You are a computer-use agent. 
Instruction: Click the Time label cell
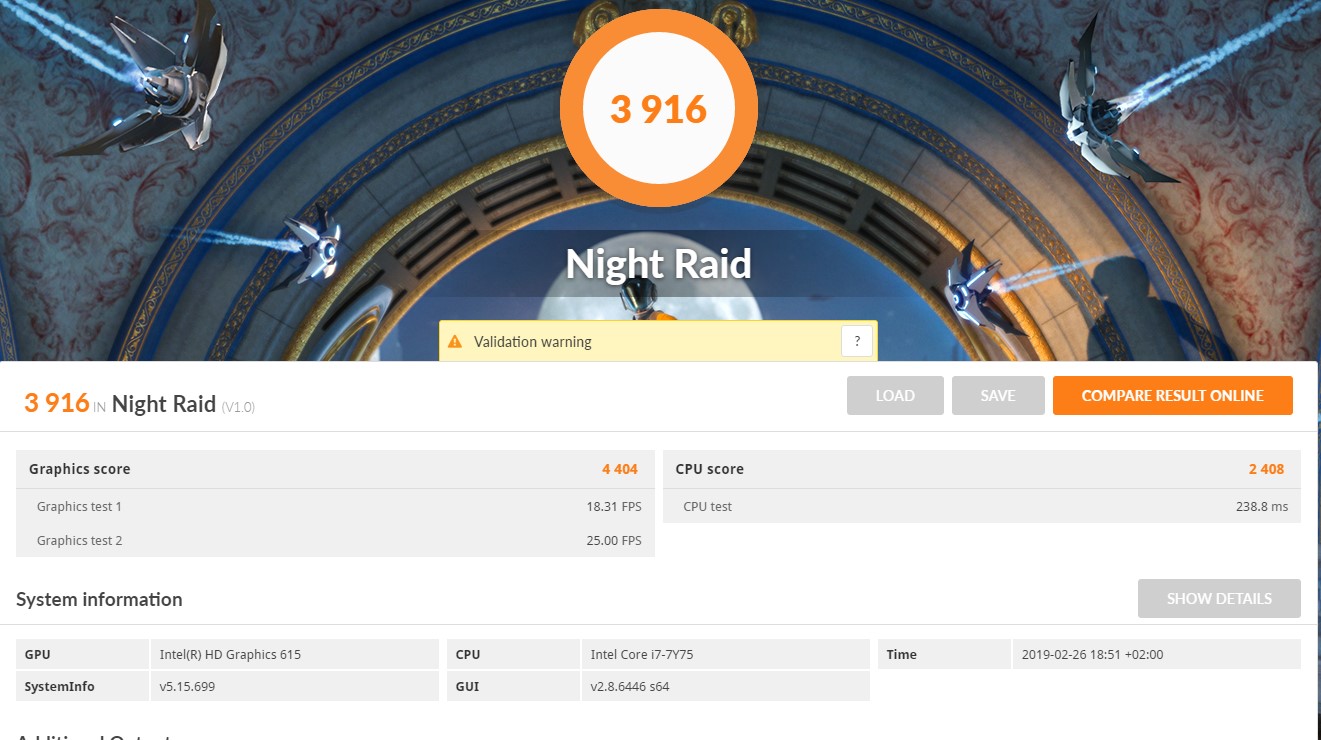[x=945, y=654]
